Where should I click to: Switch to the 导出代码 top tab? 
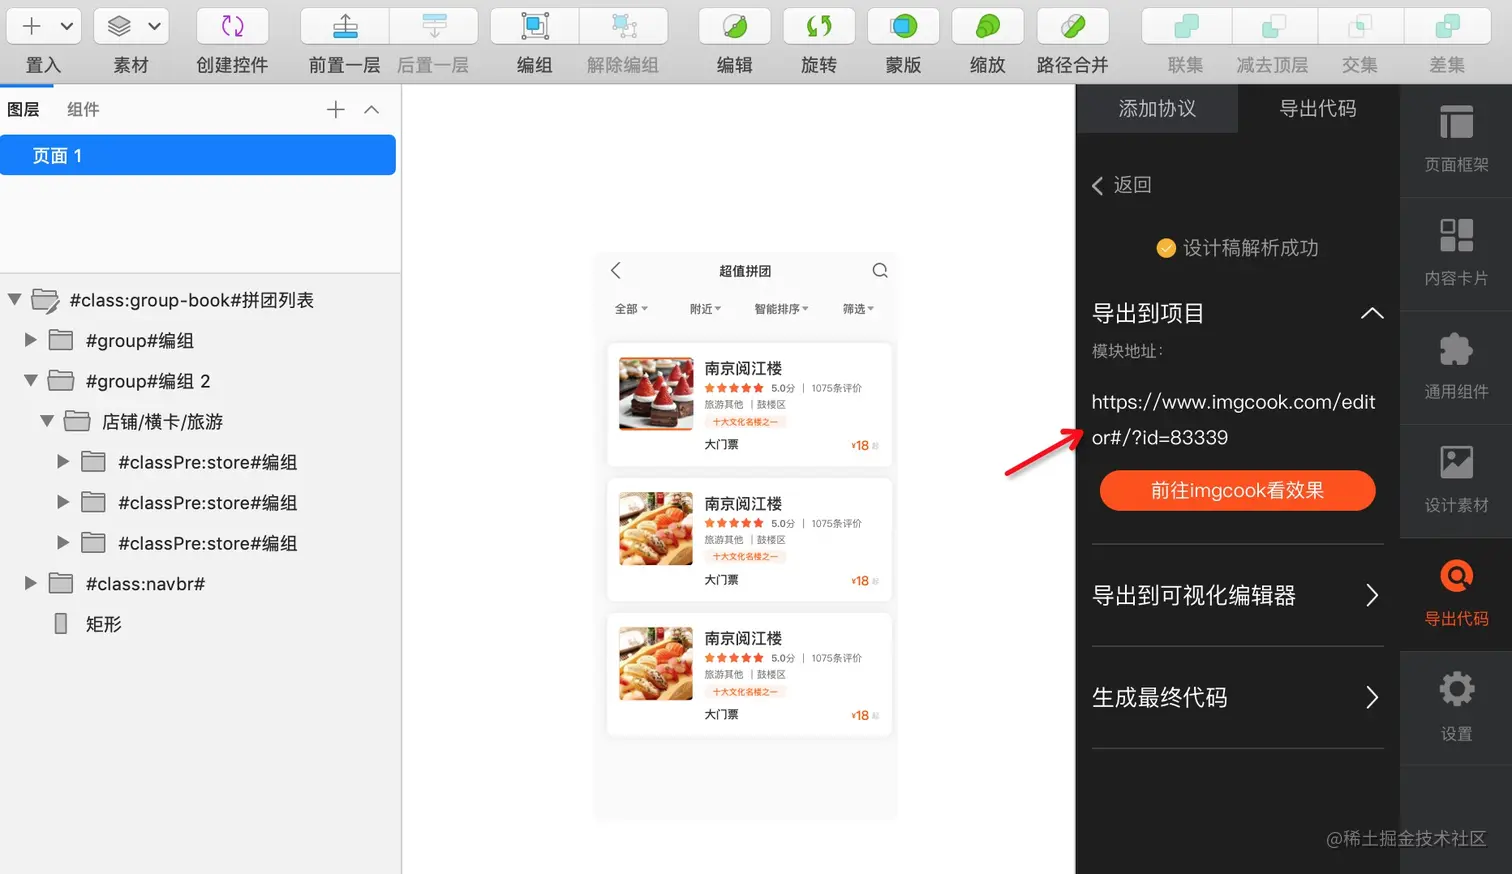[x=1318, y=108]
